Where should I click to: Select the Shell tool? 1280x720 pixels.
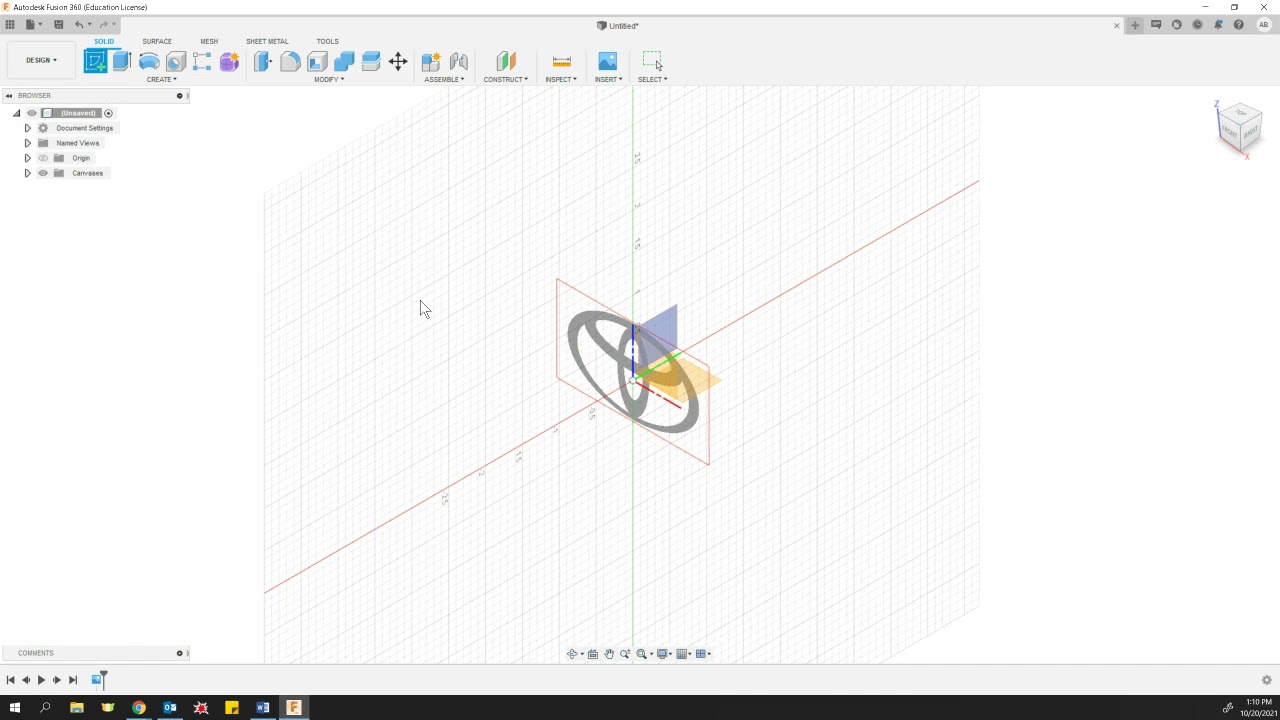(x=317, y=61)
